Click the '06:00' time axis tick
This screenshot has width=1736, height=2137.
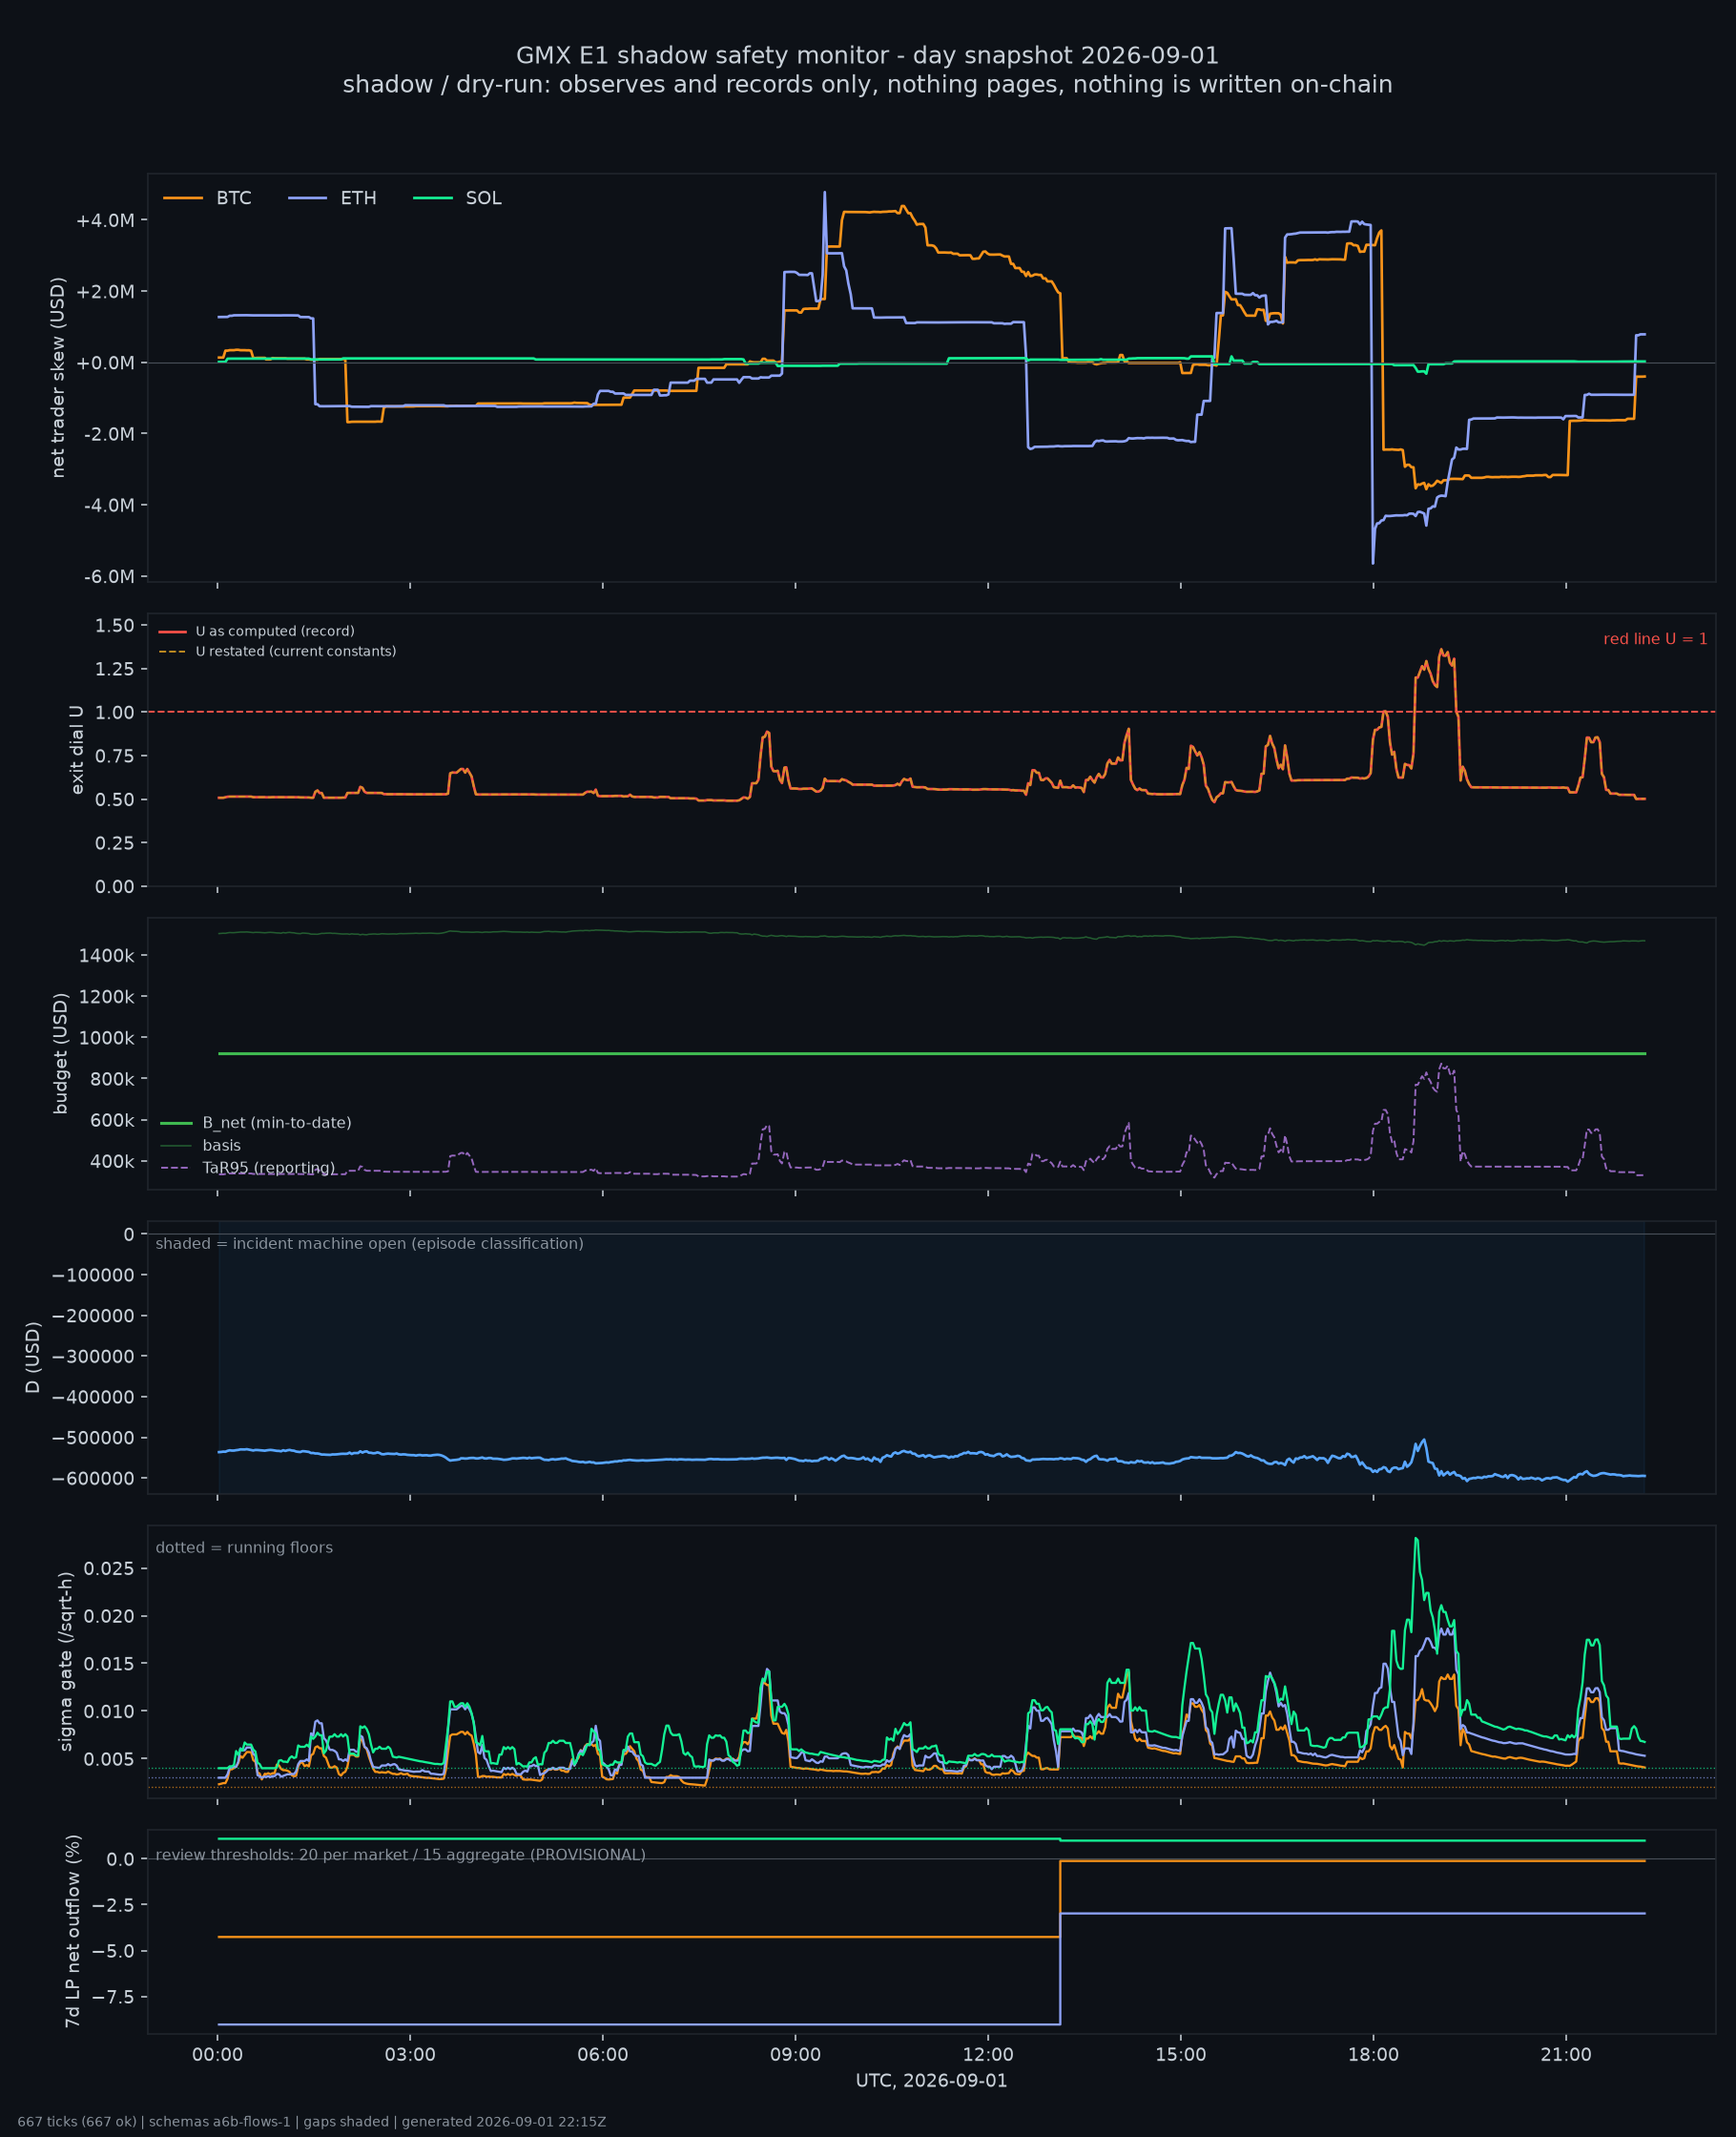[603, 2055]
